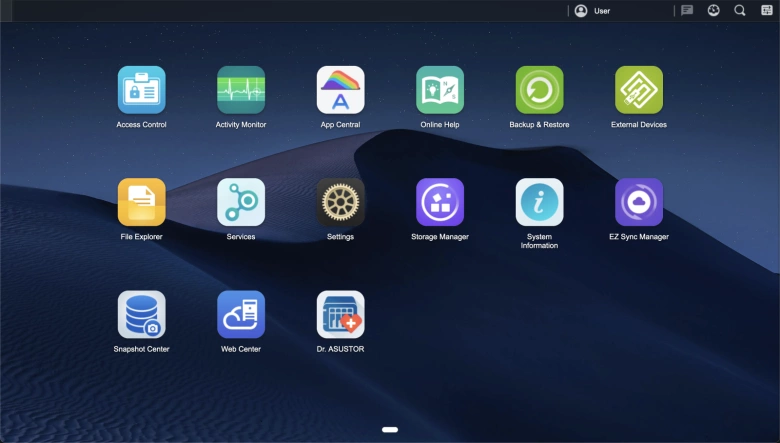Click the desktop page indicator dot
This screenshot has width=780, height=443.
click(x=390, y=430)
